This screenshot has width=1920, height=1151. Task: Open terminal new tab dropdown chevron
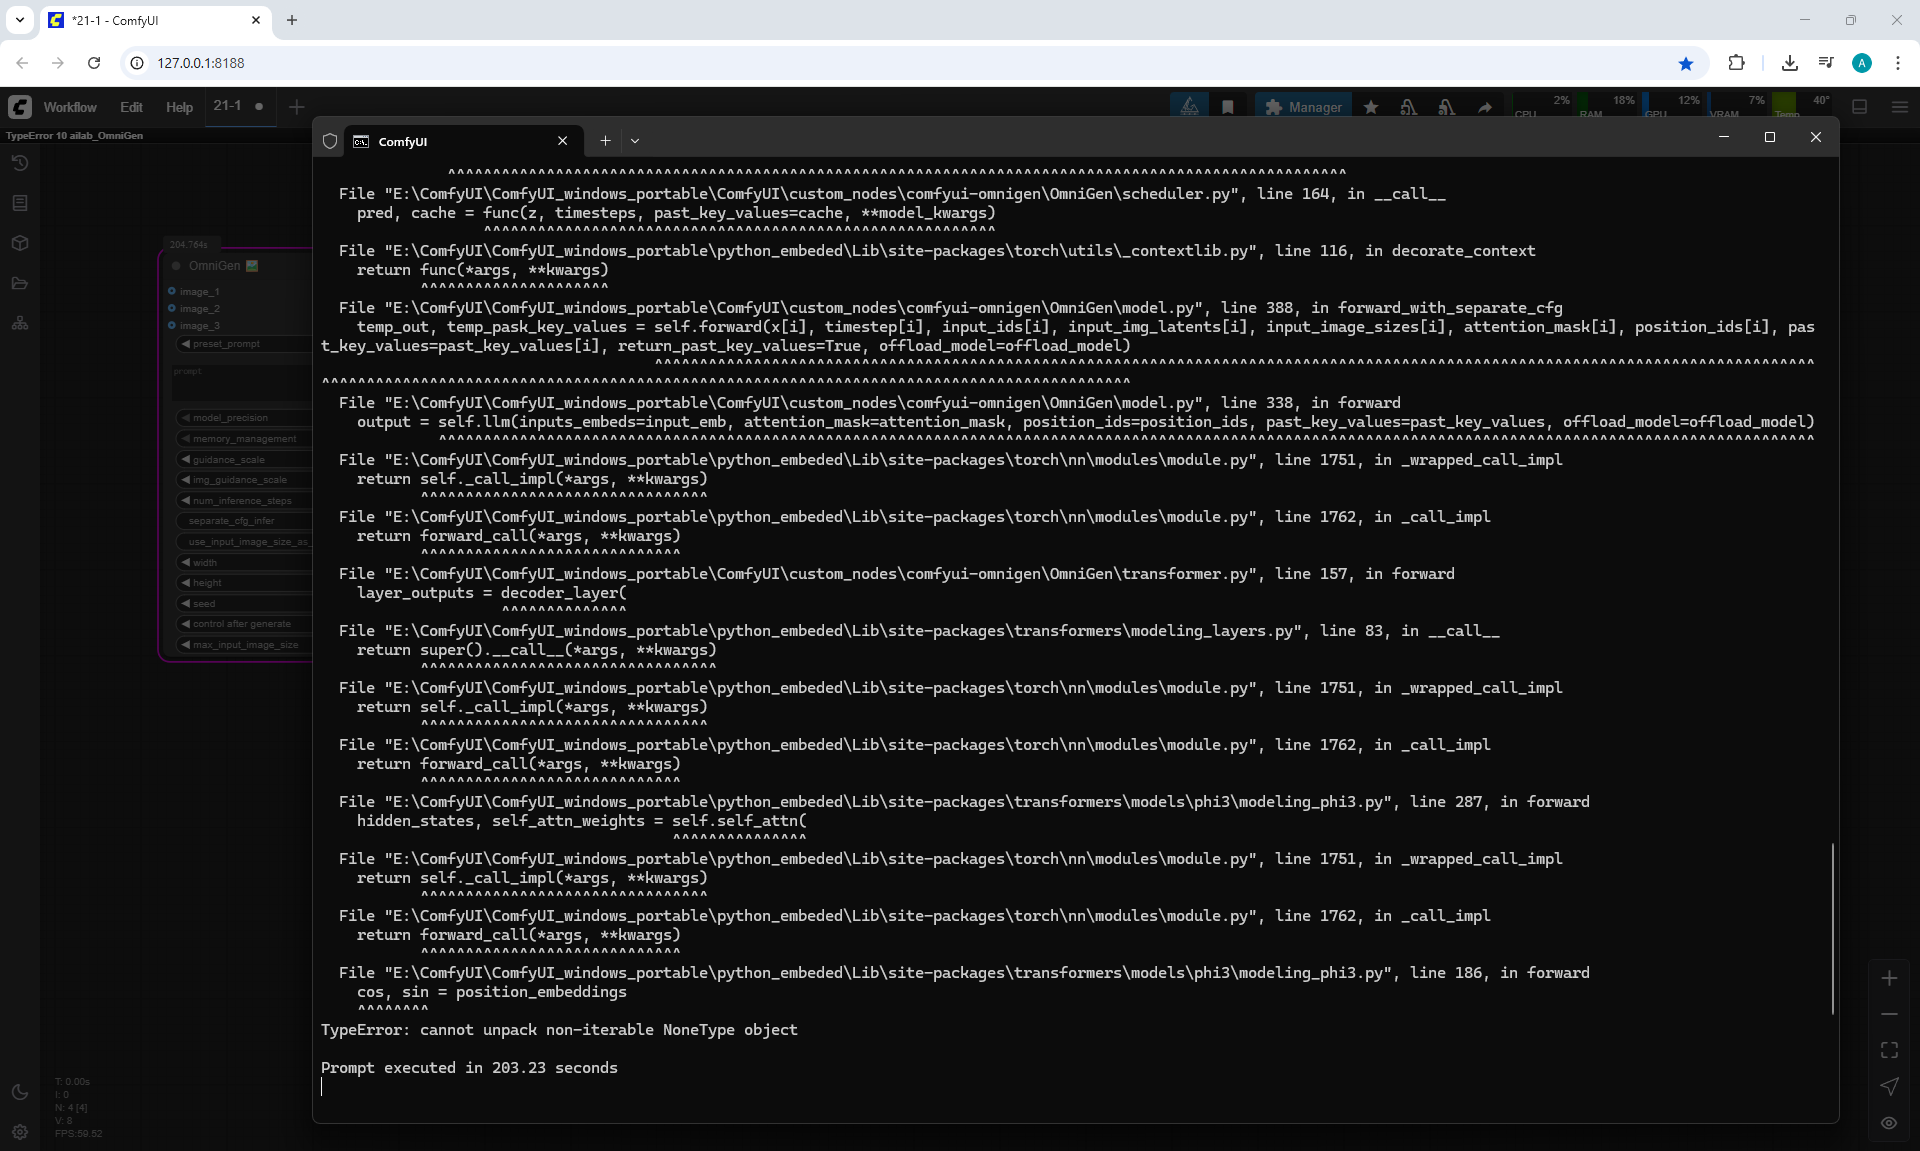click(x=635, y=141)
